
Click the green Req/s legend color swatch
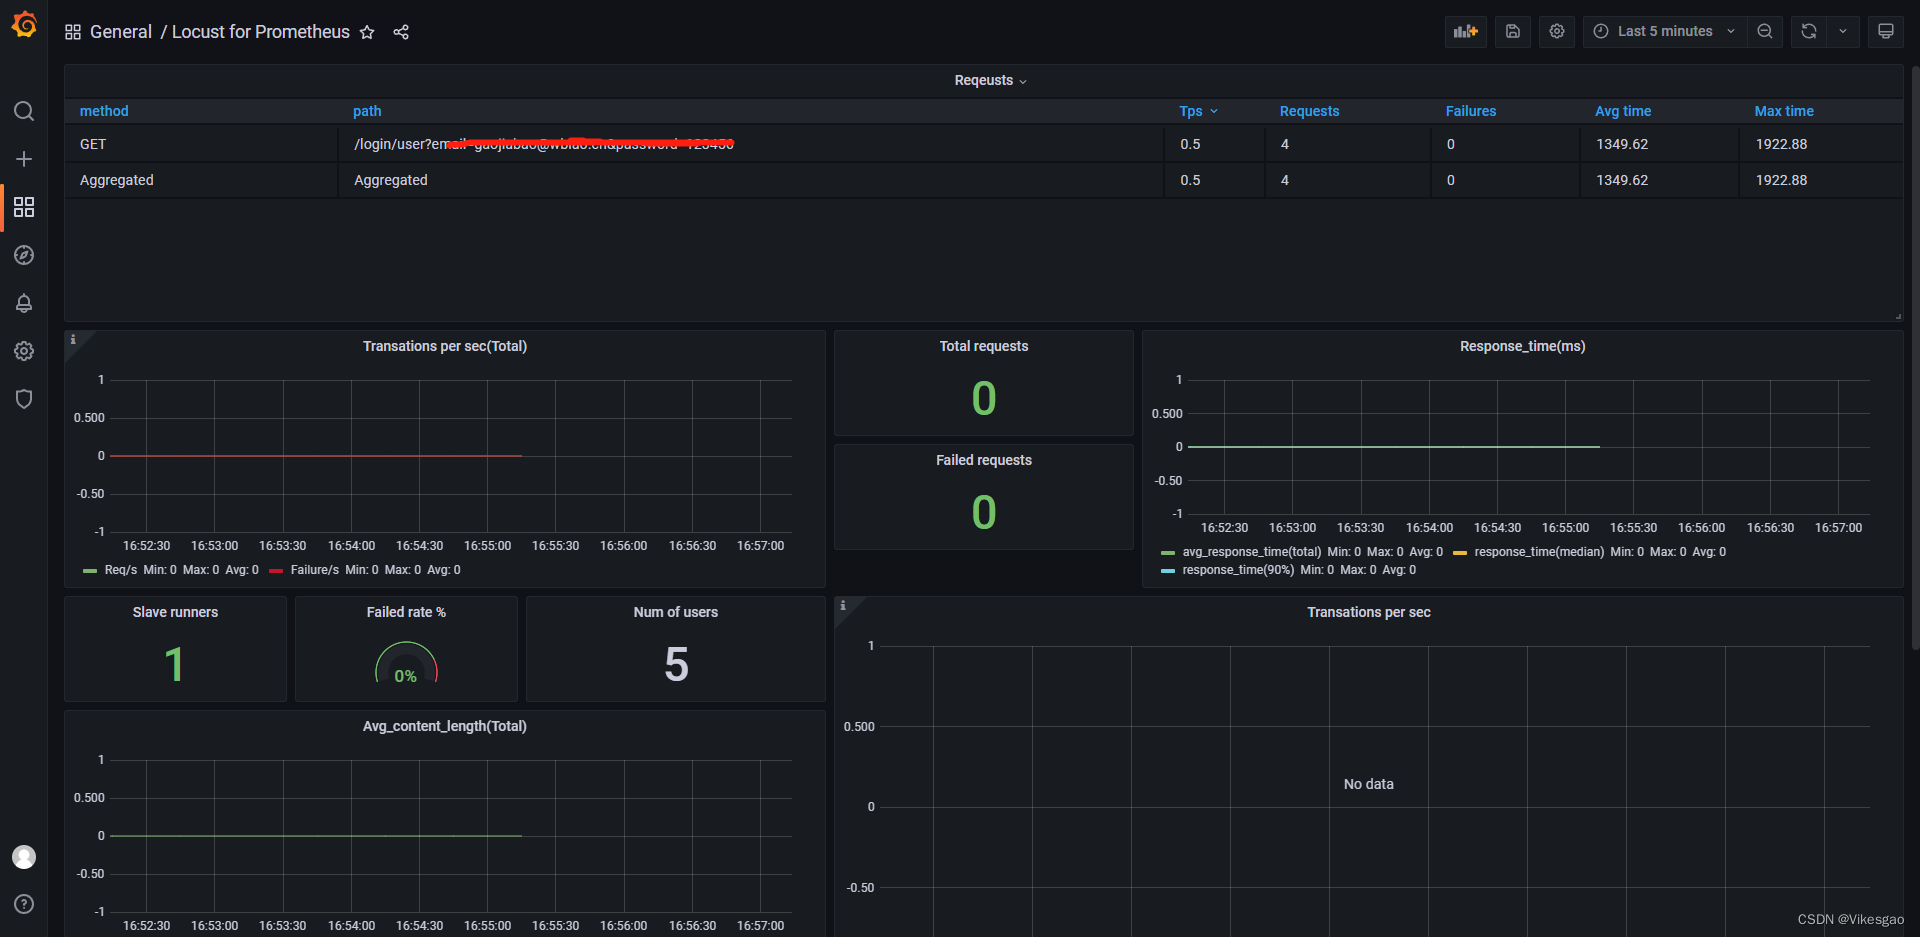coord(90,571)
